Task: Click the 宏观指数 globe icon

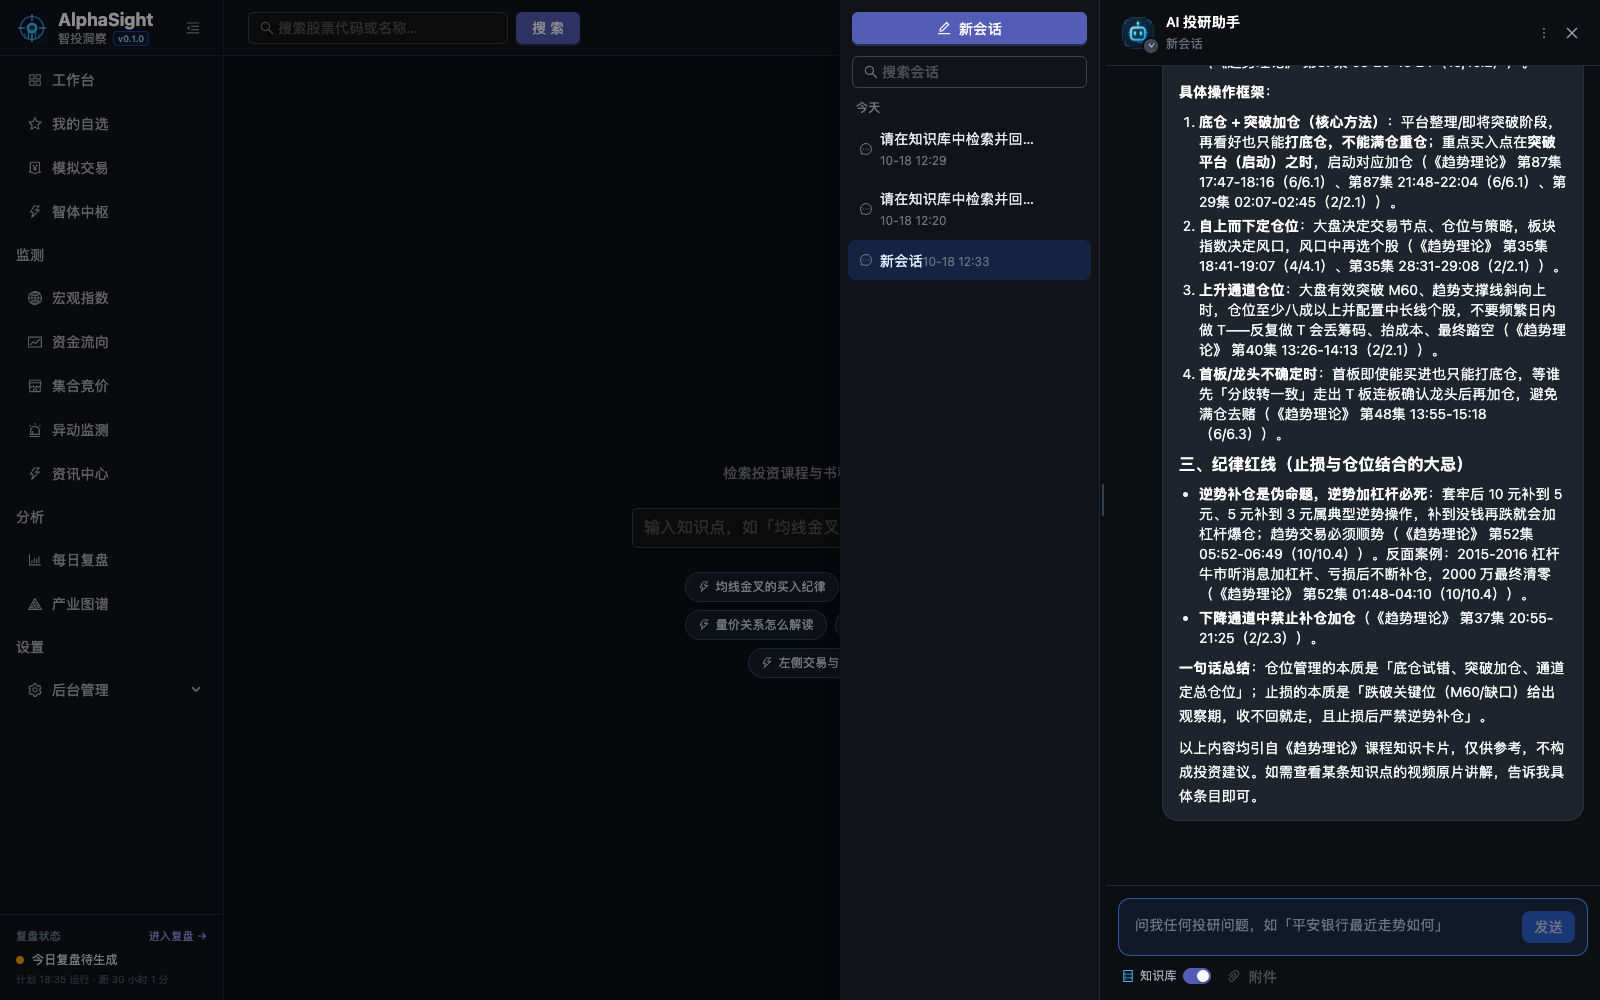Action: click(35, 298)
